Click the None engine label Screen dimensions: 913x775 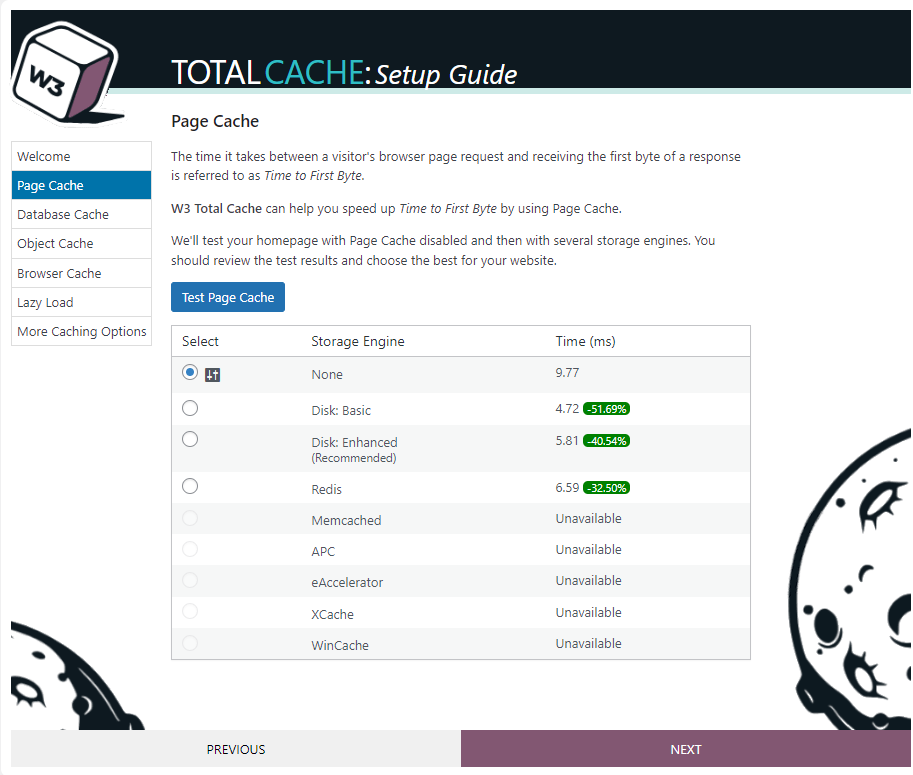pos(327,374)
